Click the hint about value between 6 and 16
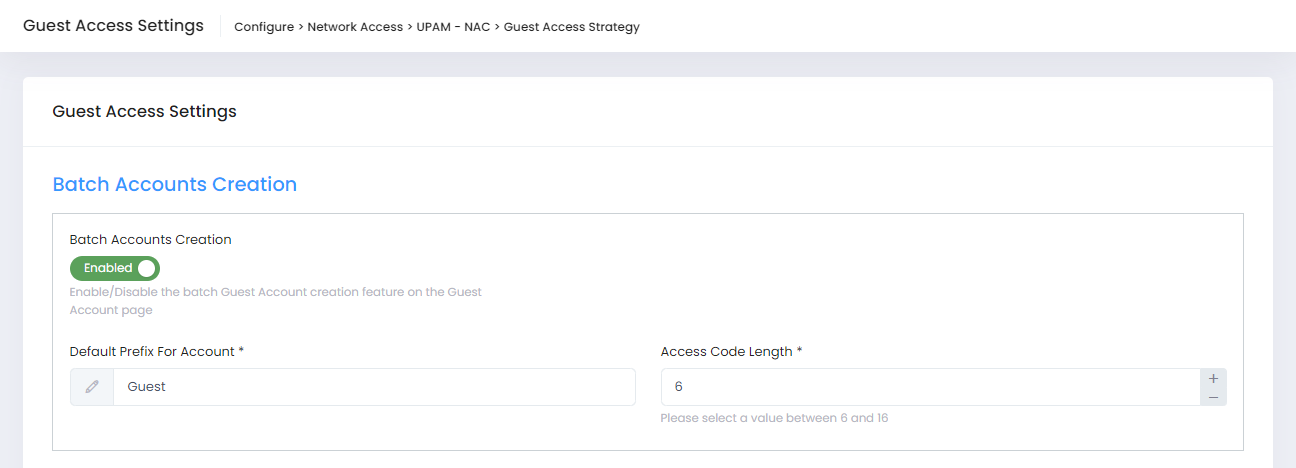The height and width of the screenshot is (468, 1296). coord(774,418)
